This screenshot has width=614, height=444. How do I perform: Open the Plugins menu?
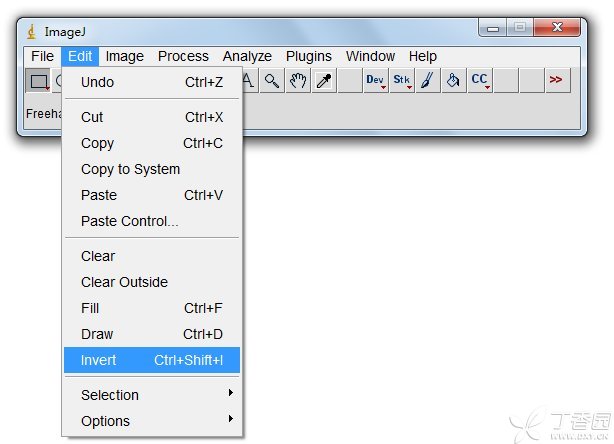309,56
